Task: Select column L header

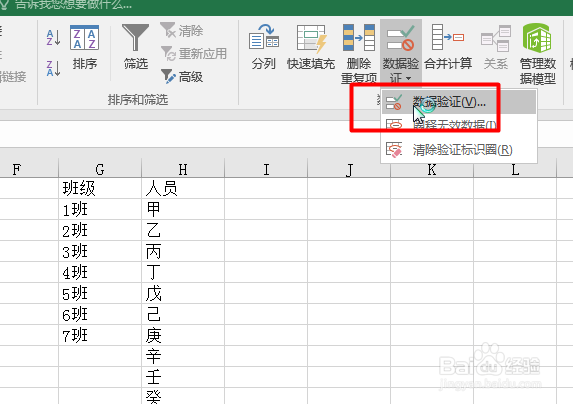Action: coord(515,169)
